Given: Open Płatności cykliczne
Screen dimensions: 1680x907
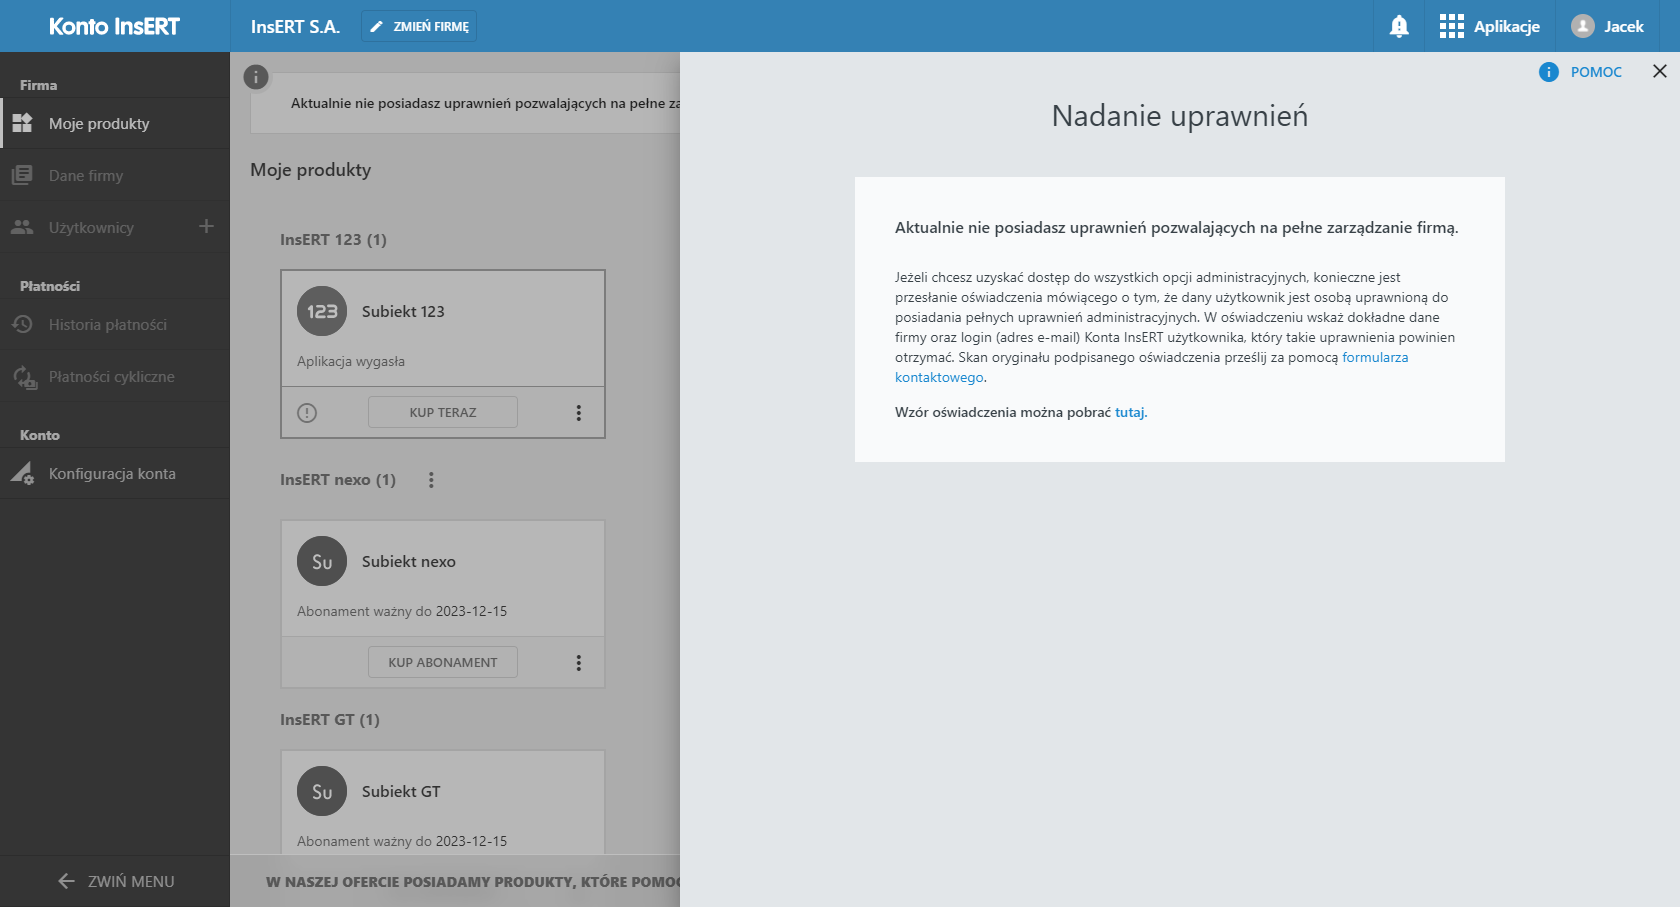Looking at the screenshot, I should (115, 377).
